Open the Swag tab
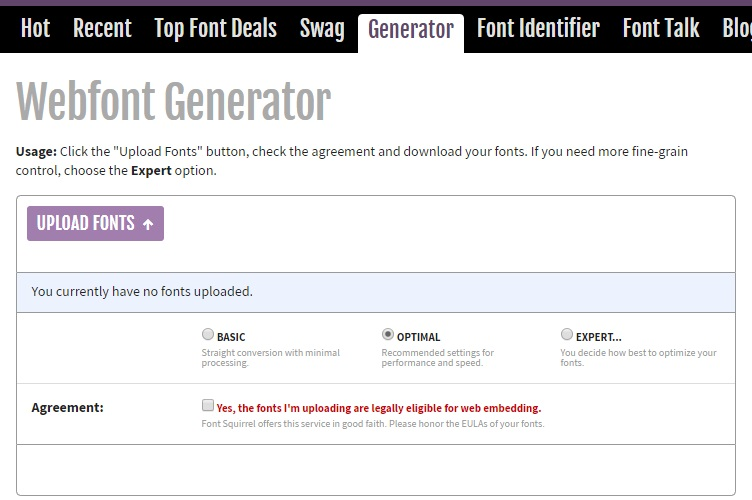Image resolution: width=752 pixels, height=500 pixels. [x=322, y=29]
